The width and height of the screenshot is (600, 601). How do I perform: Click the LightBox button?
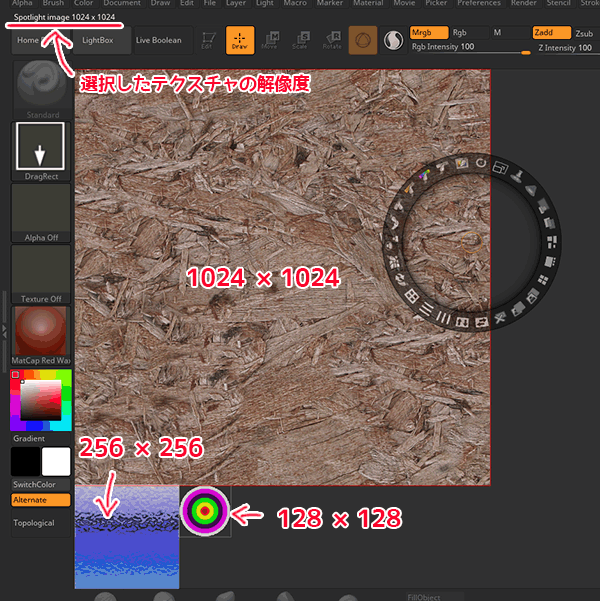(x=98, y=40)
